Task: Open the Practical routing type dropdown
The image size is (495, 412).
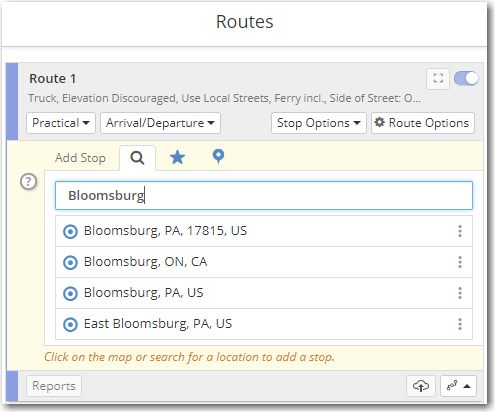Action: coord(61,123)
